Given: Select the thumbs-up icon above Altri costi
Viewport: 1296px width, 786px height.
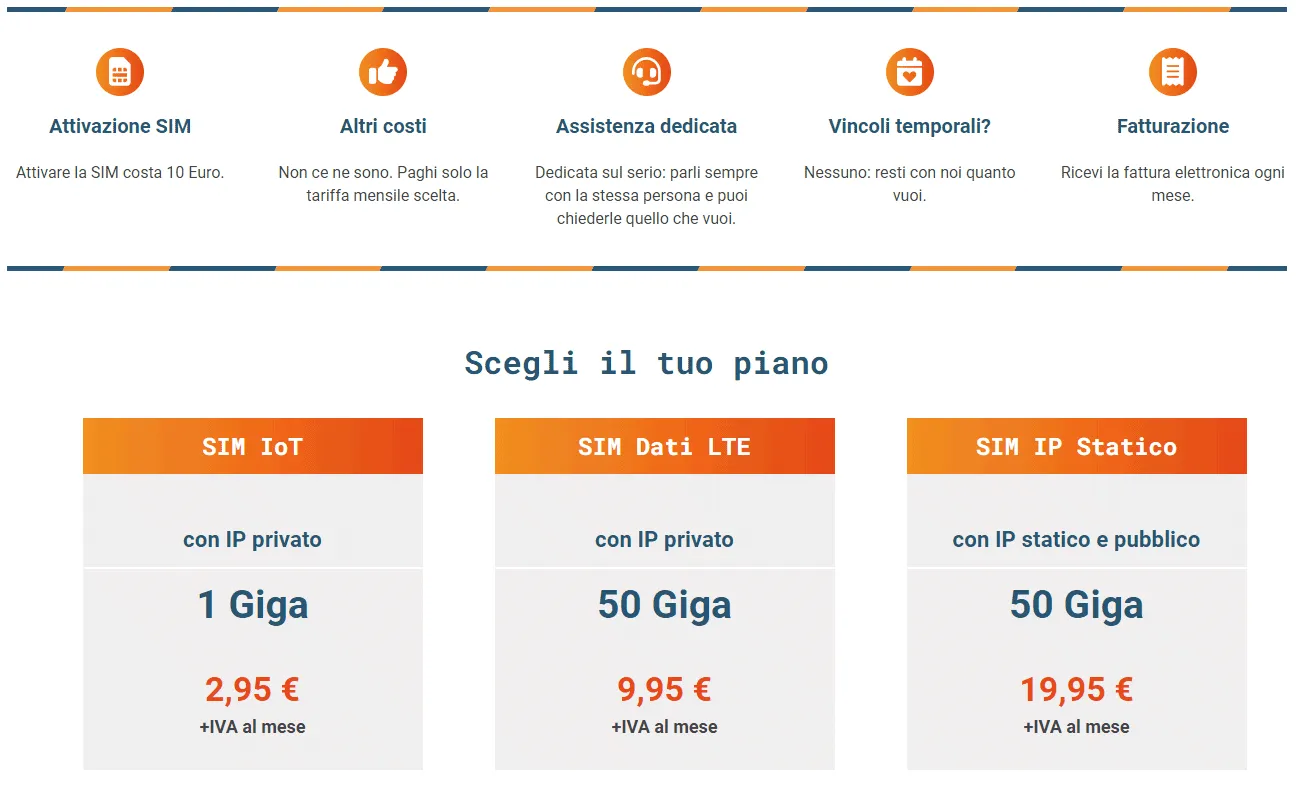Looking at the screenshot, I should tap(383, 71).
